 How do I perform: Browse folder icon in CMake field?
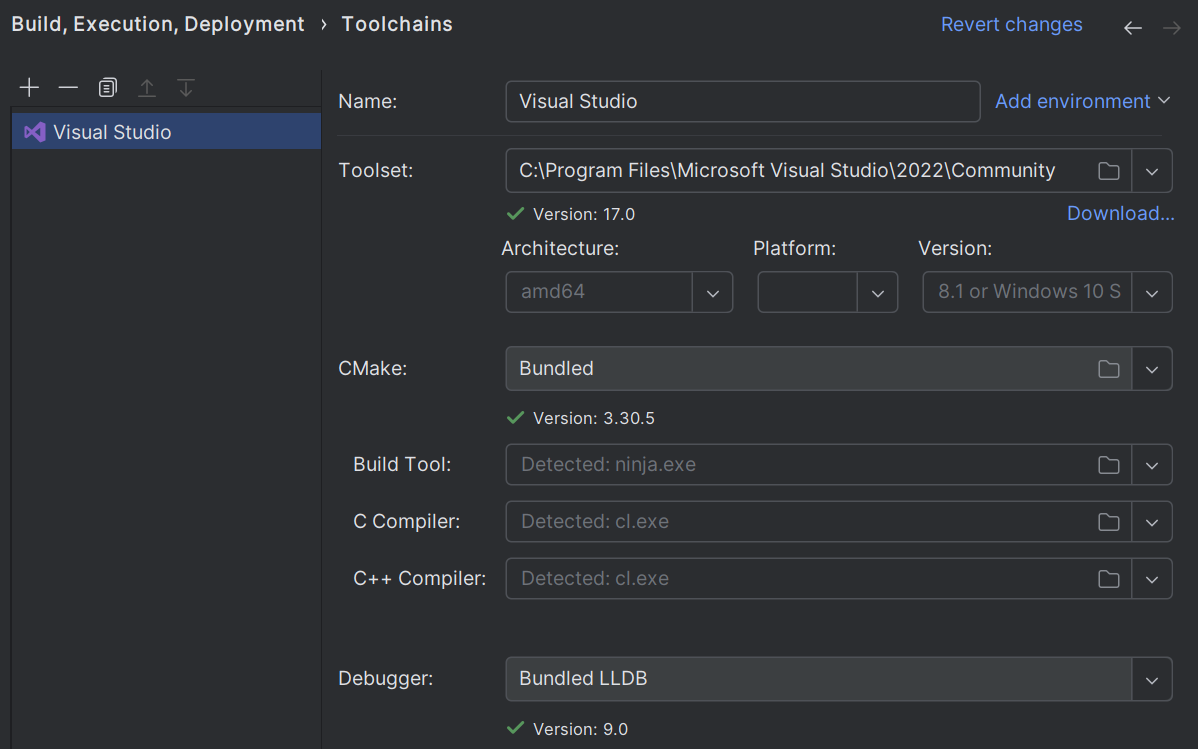1109,369
